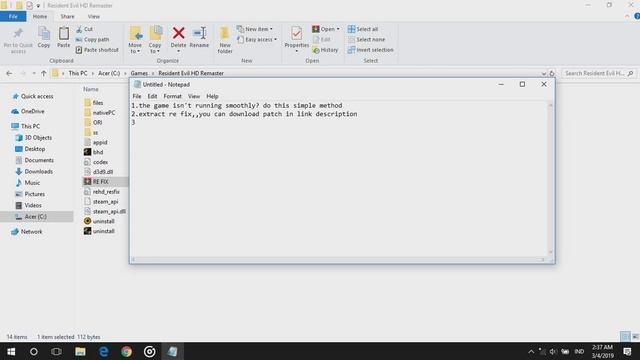Open Notepad's View menu
This screenshot has height=360, width=640.
194,96
